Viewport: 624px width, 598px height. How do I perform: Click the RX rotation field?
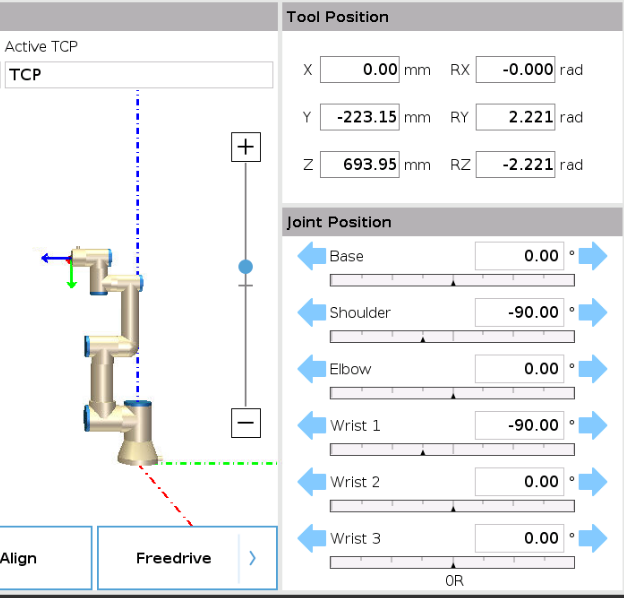click(515, 70)
